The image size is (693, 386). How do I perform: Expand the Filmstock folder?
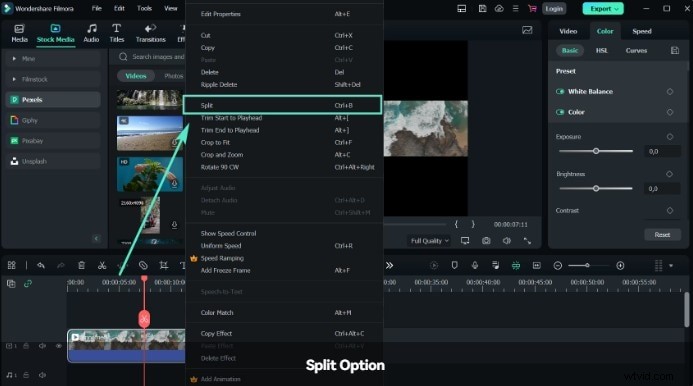(x=14, y=79)
